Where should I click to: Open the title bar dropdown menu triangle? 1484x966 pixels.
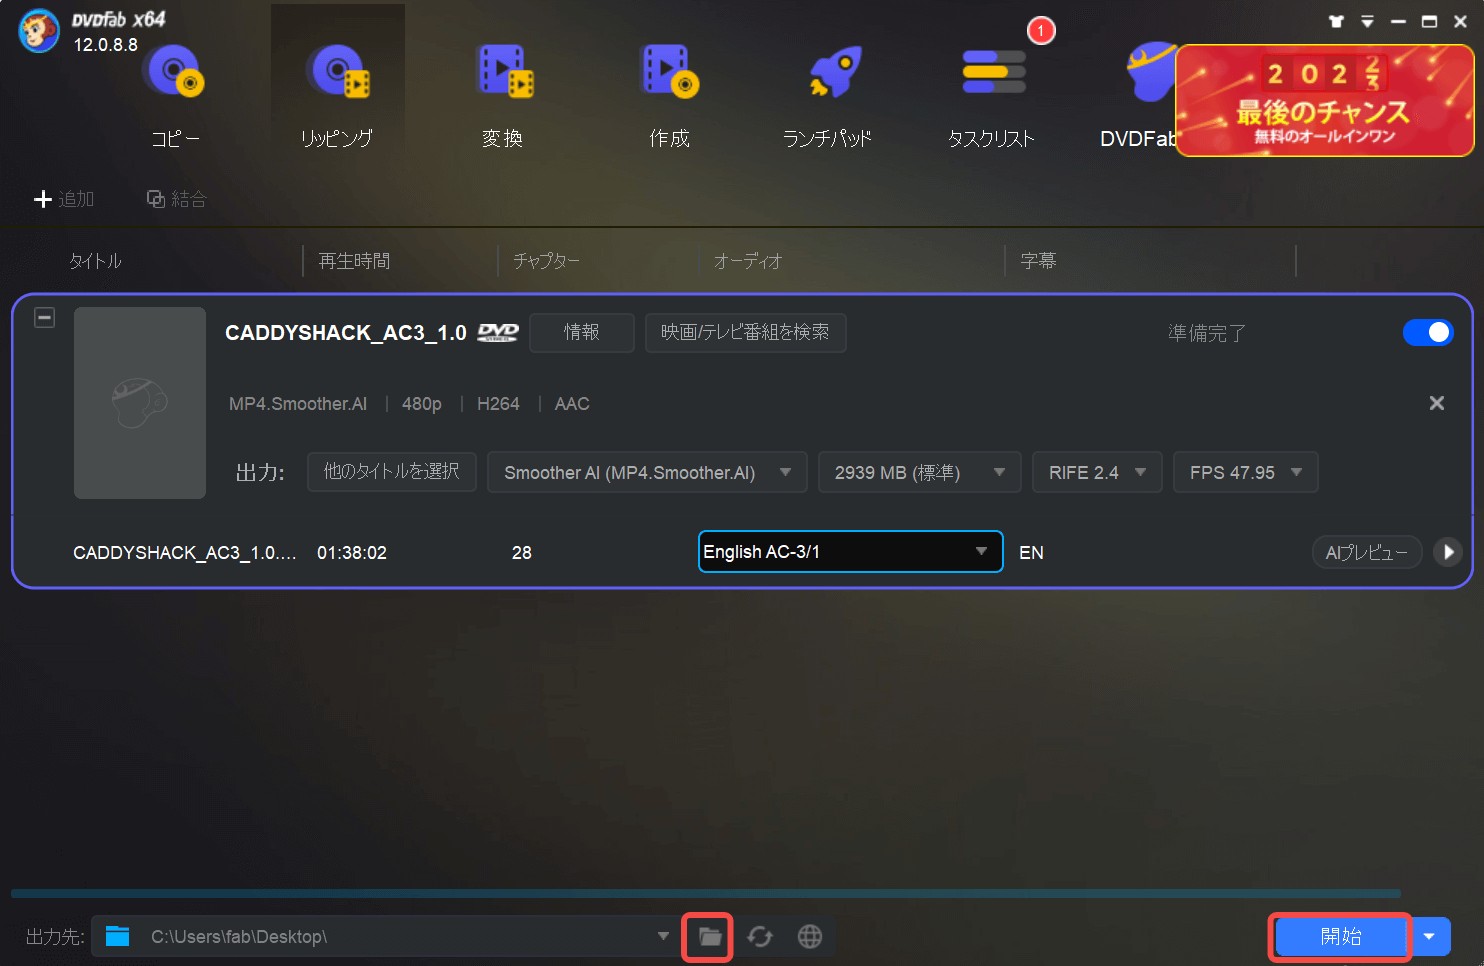(x=1367, y=21)
